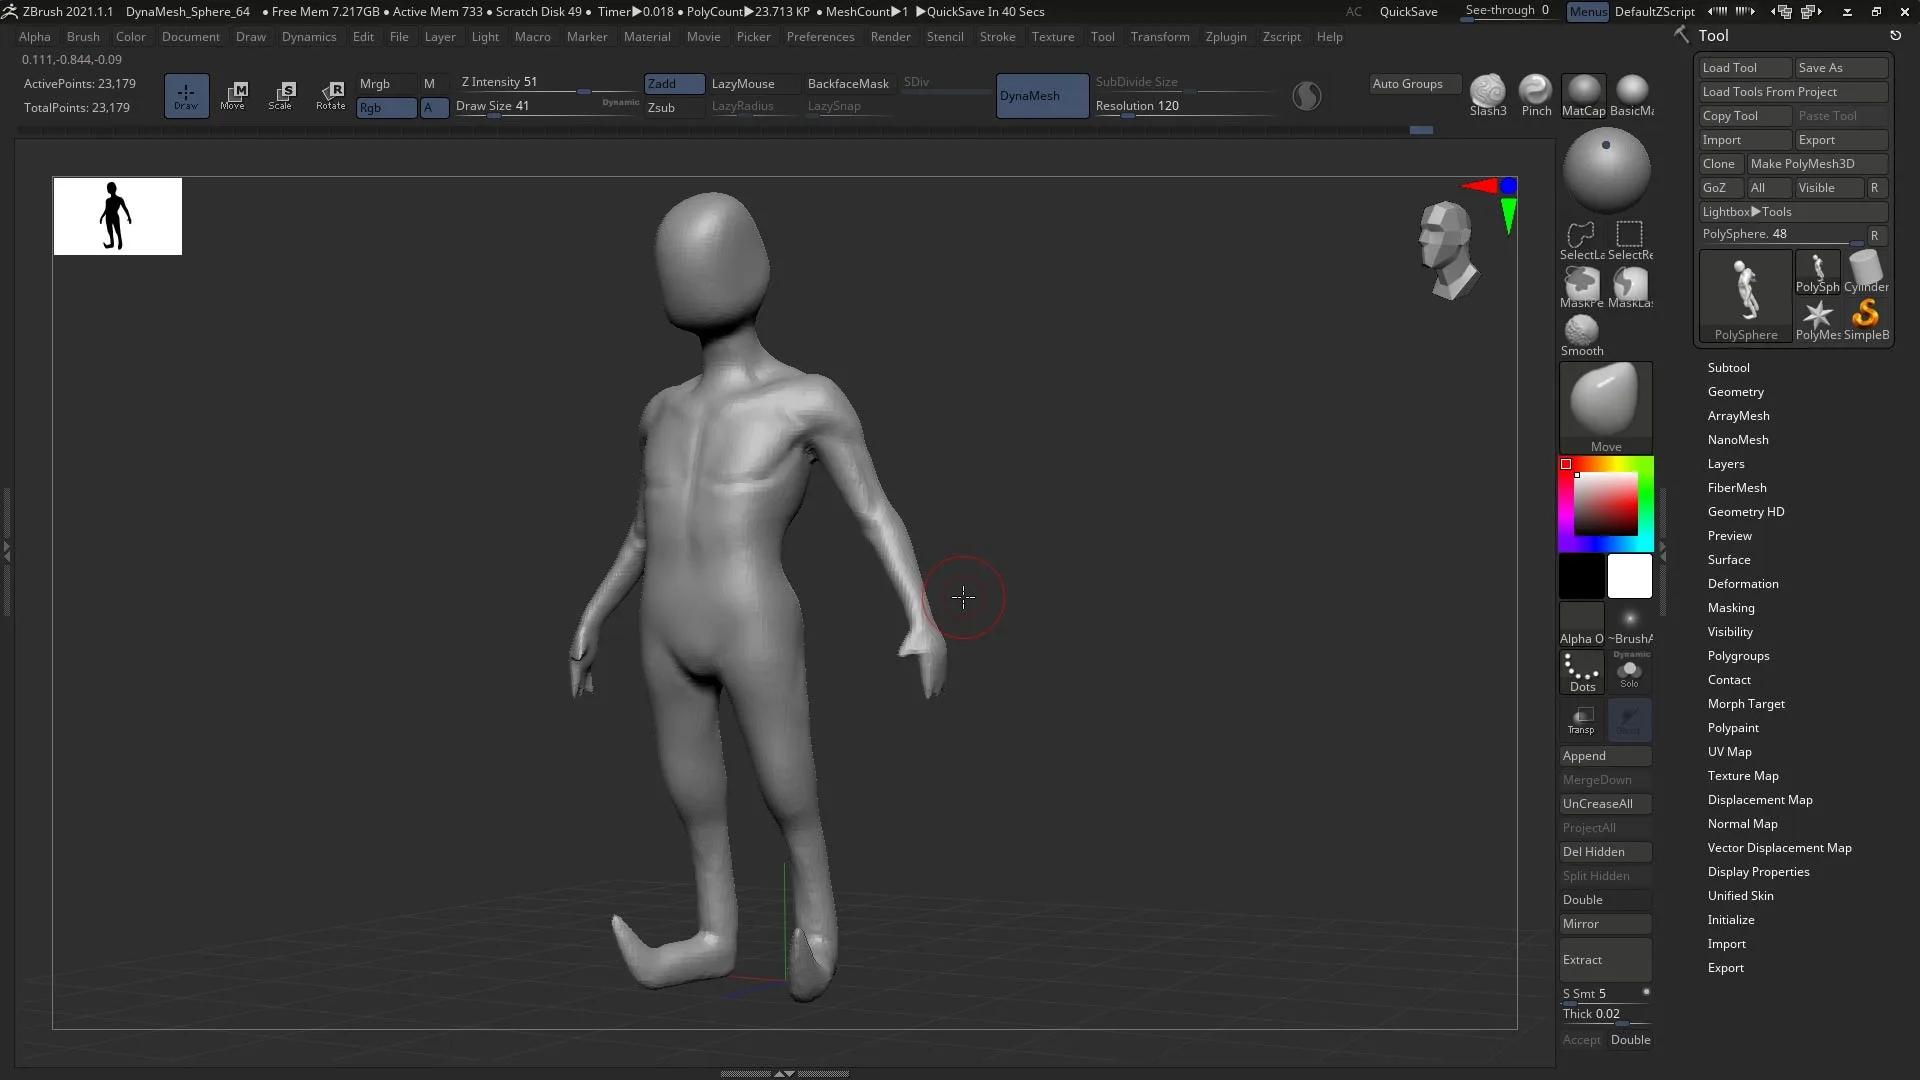Select the Scale tool

coord(282,95)
